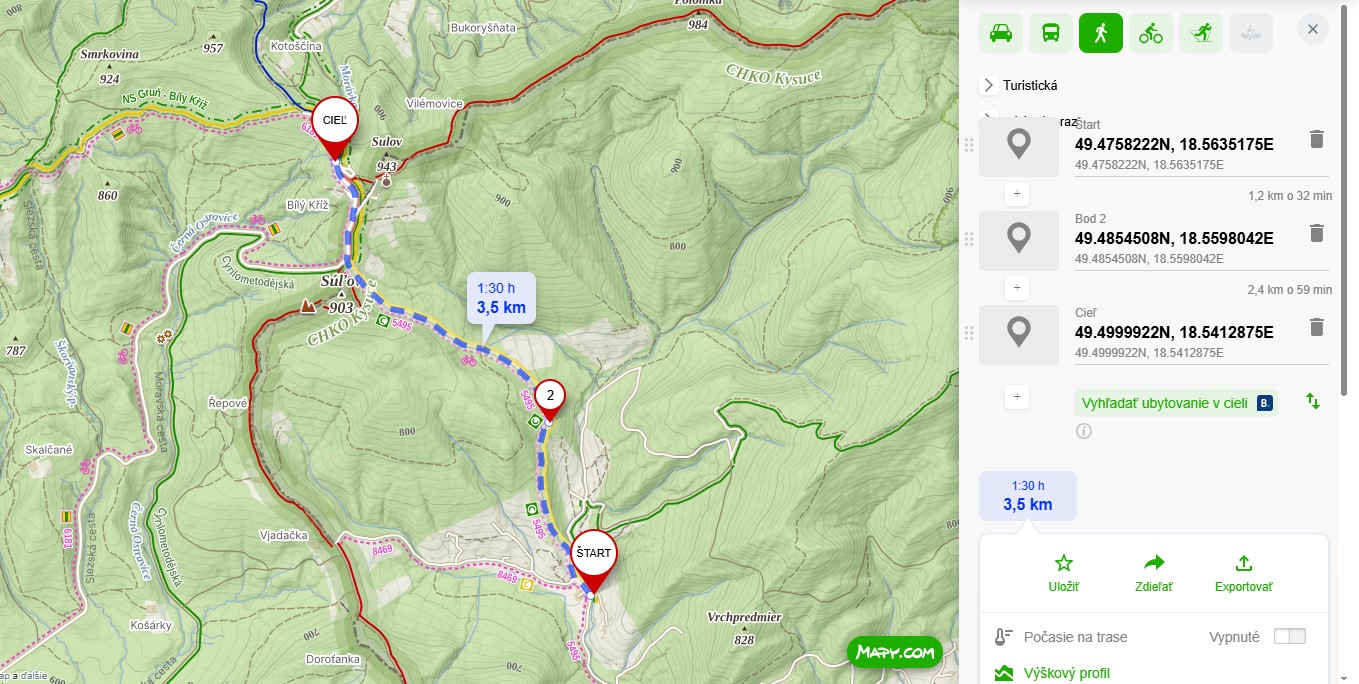Screen dimensions: 1359x684
Task: Share the route via Zdieľať
Action: click(x=1154, y=574)
